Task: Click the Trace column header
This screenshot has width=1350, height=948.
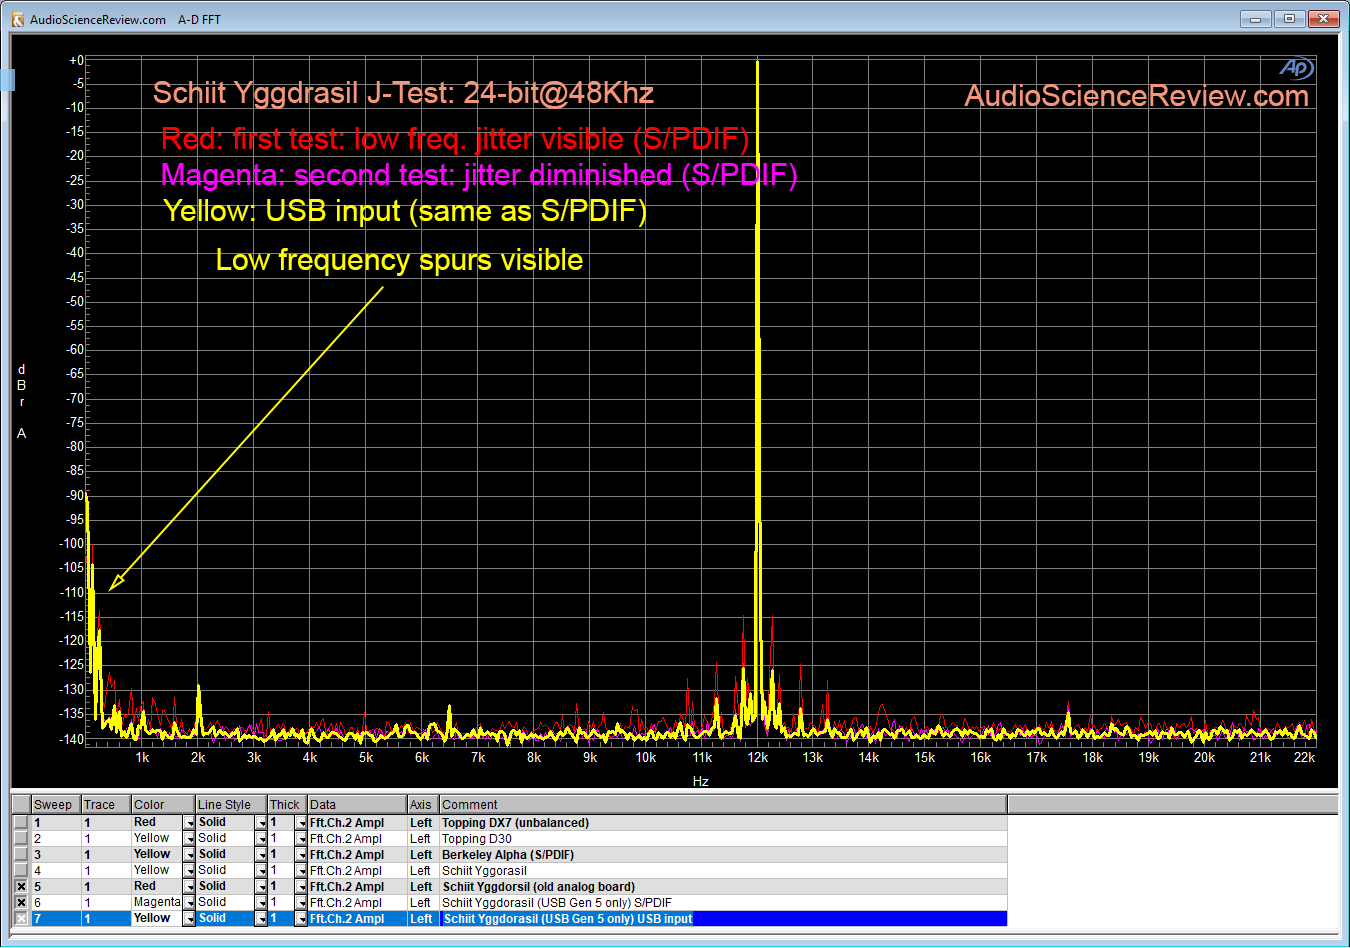Action: tap(106, 805)
